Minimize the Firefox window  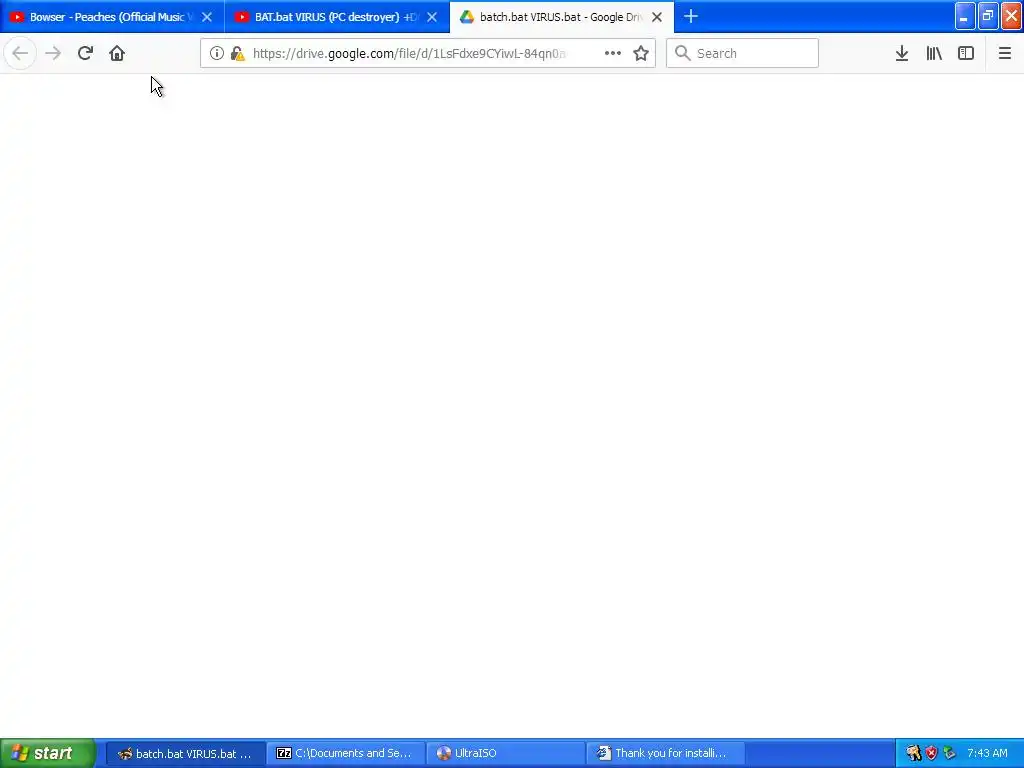coord(965,16)
